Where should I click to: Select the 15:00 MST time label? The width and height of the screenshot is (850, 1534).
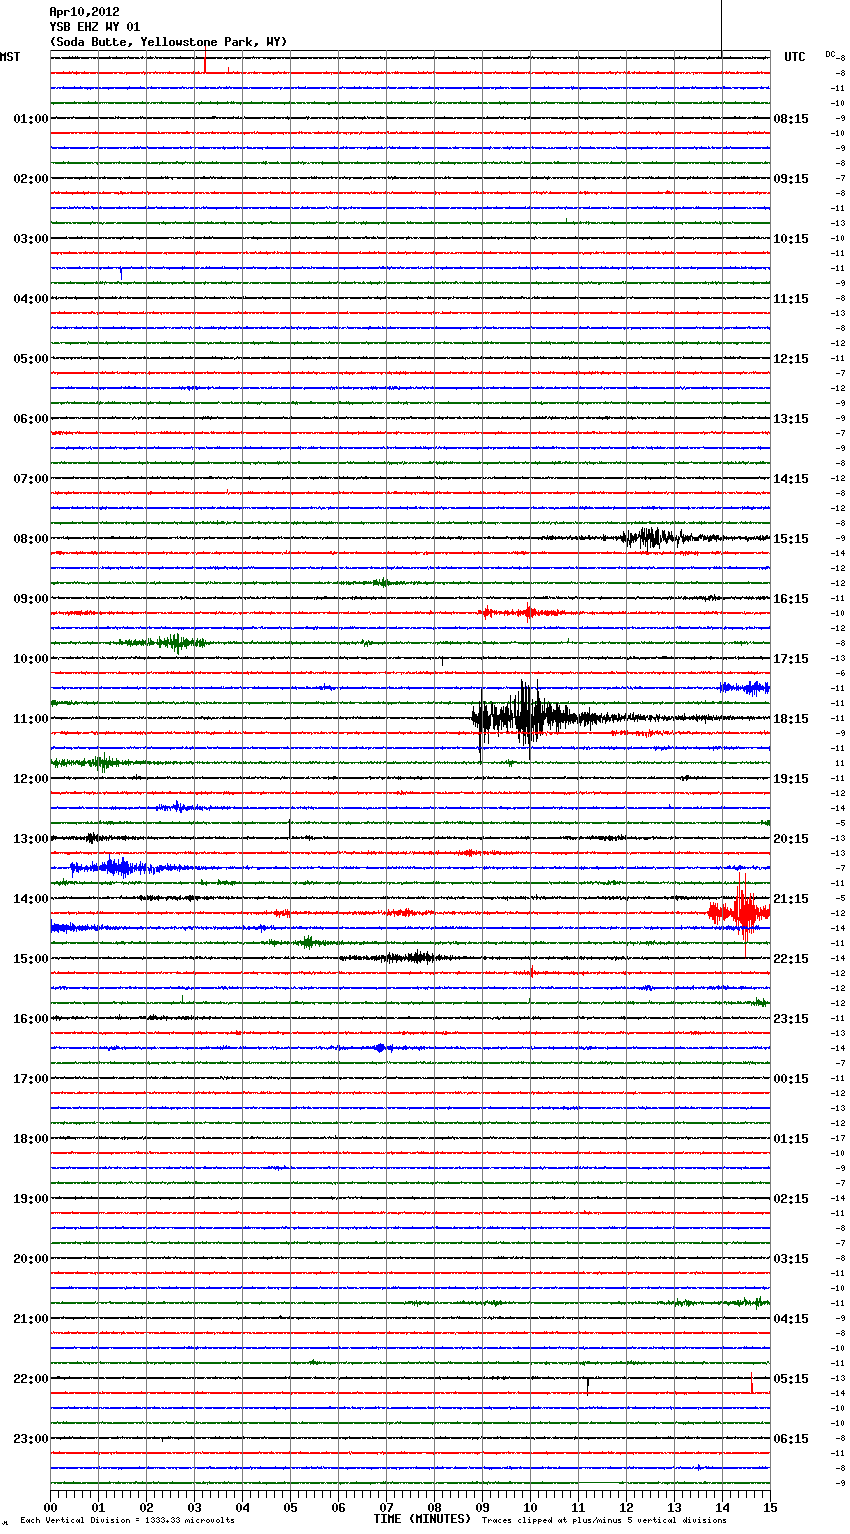(30, 959)
